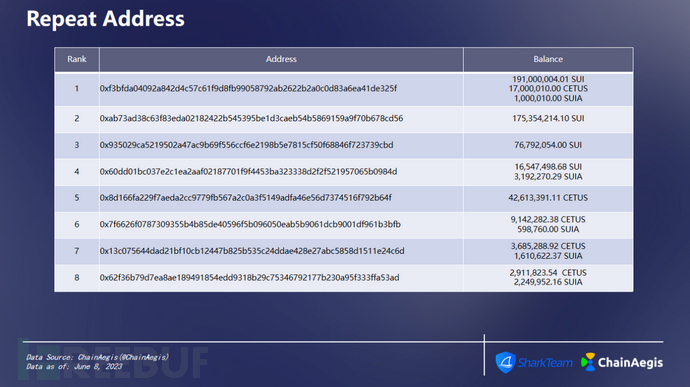This screenshot has width=690, height=387.
Task: Click the rank 2 address starting 0xab73ad
Action: [251, 118]
